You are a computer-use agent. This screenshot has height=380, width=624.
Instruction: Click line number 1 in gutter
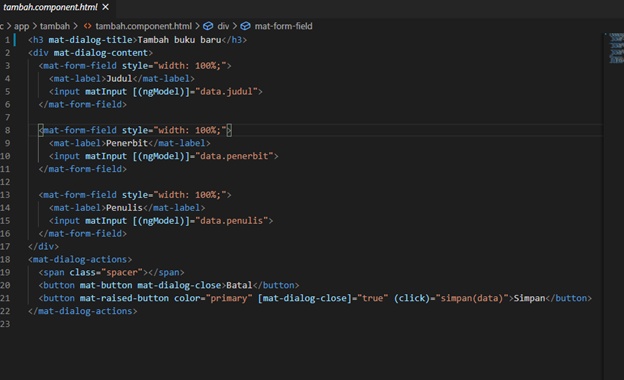(7, 40)
